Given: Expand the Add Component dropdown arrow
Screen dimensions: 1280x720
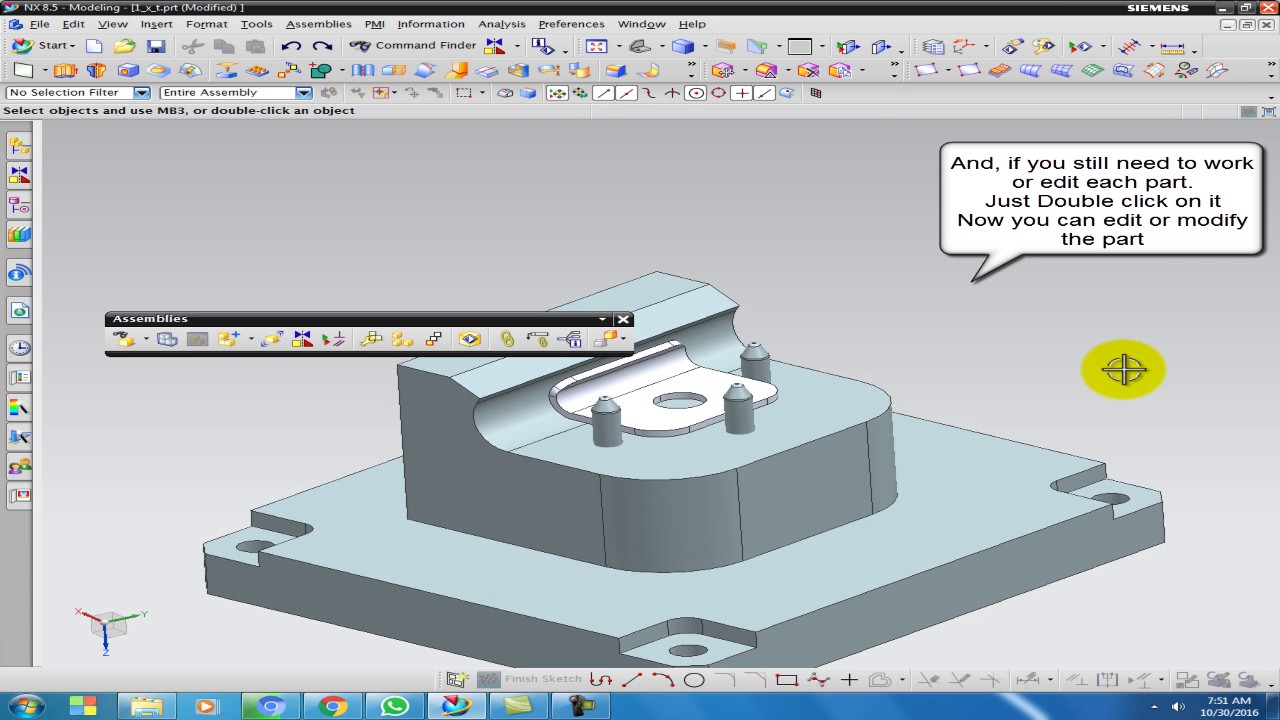Looking at the screenshot, I should tap(250, 339).
